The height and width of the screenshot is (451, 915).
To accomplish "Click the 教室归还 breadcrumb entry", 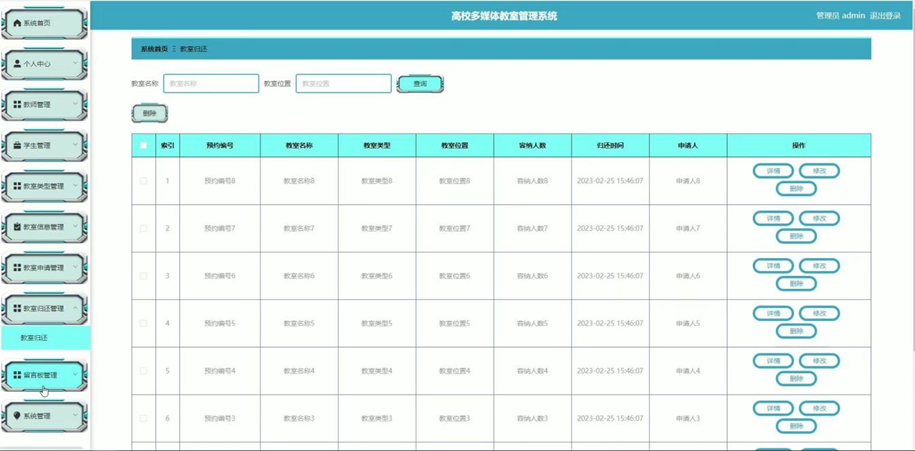I will coord(193,49).
